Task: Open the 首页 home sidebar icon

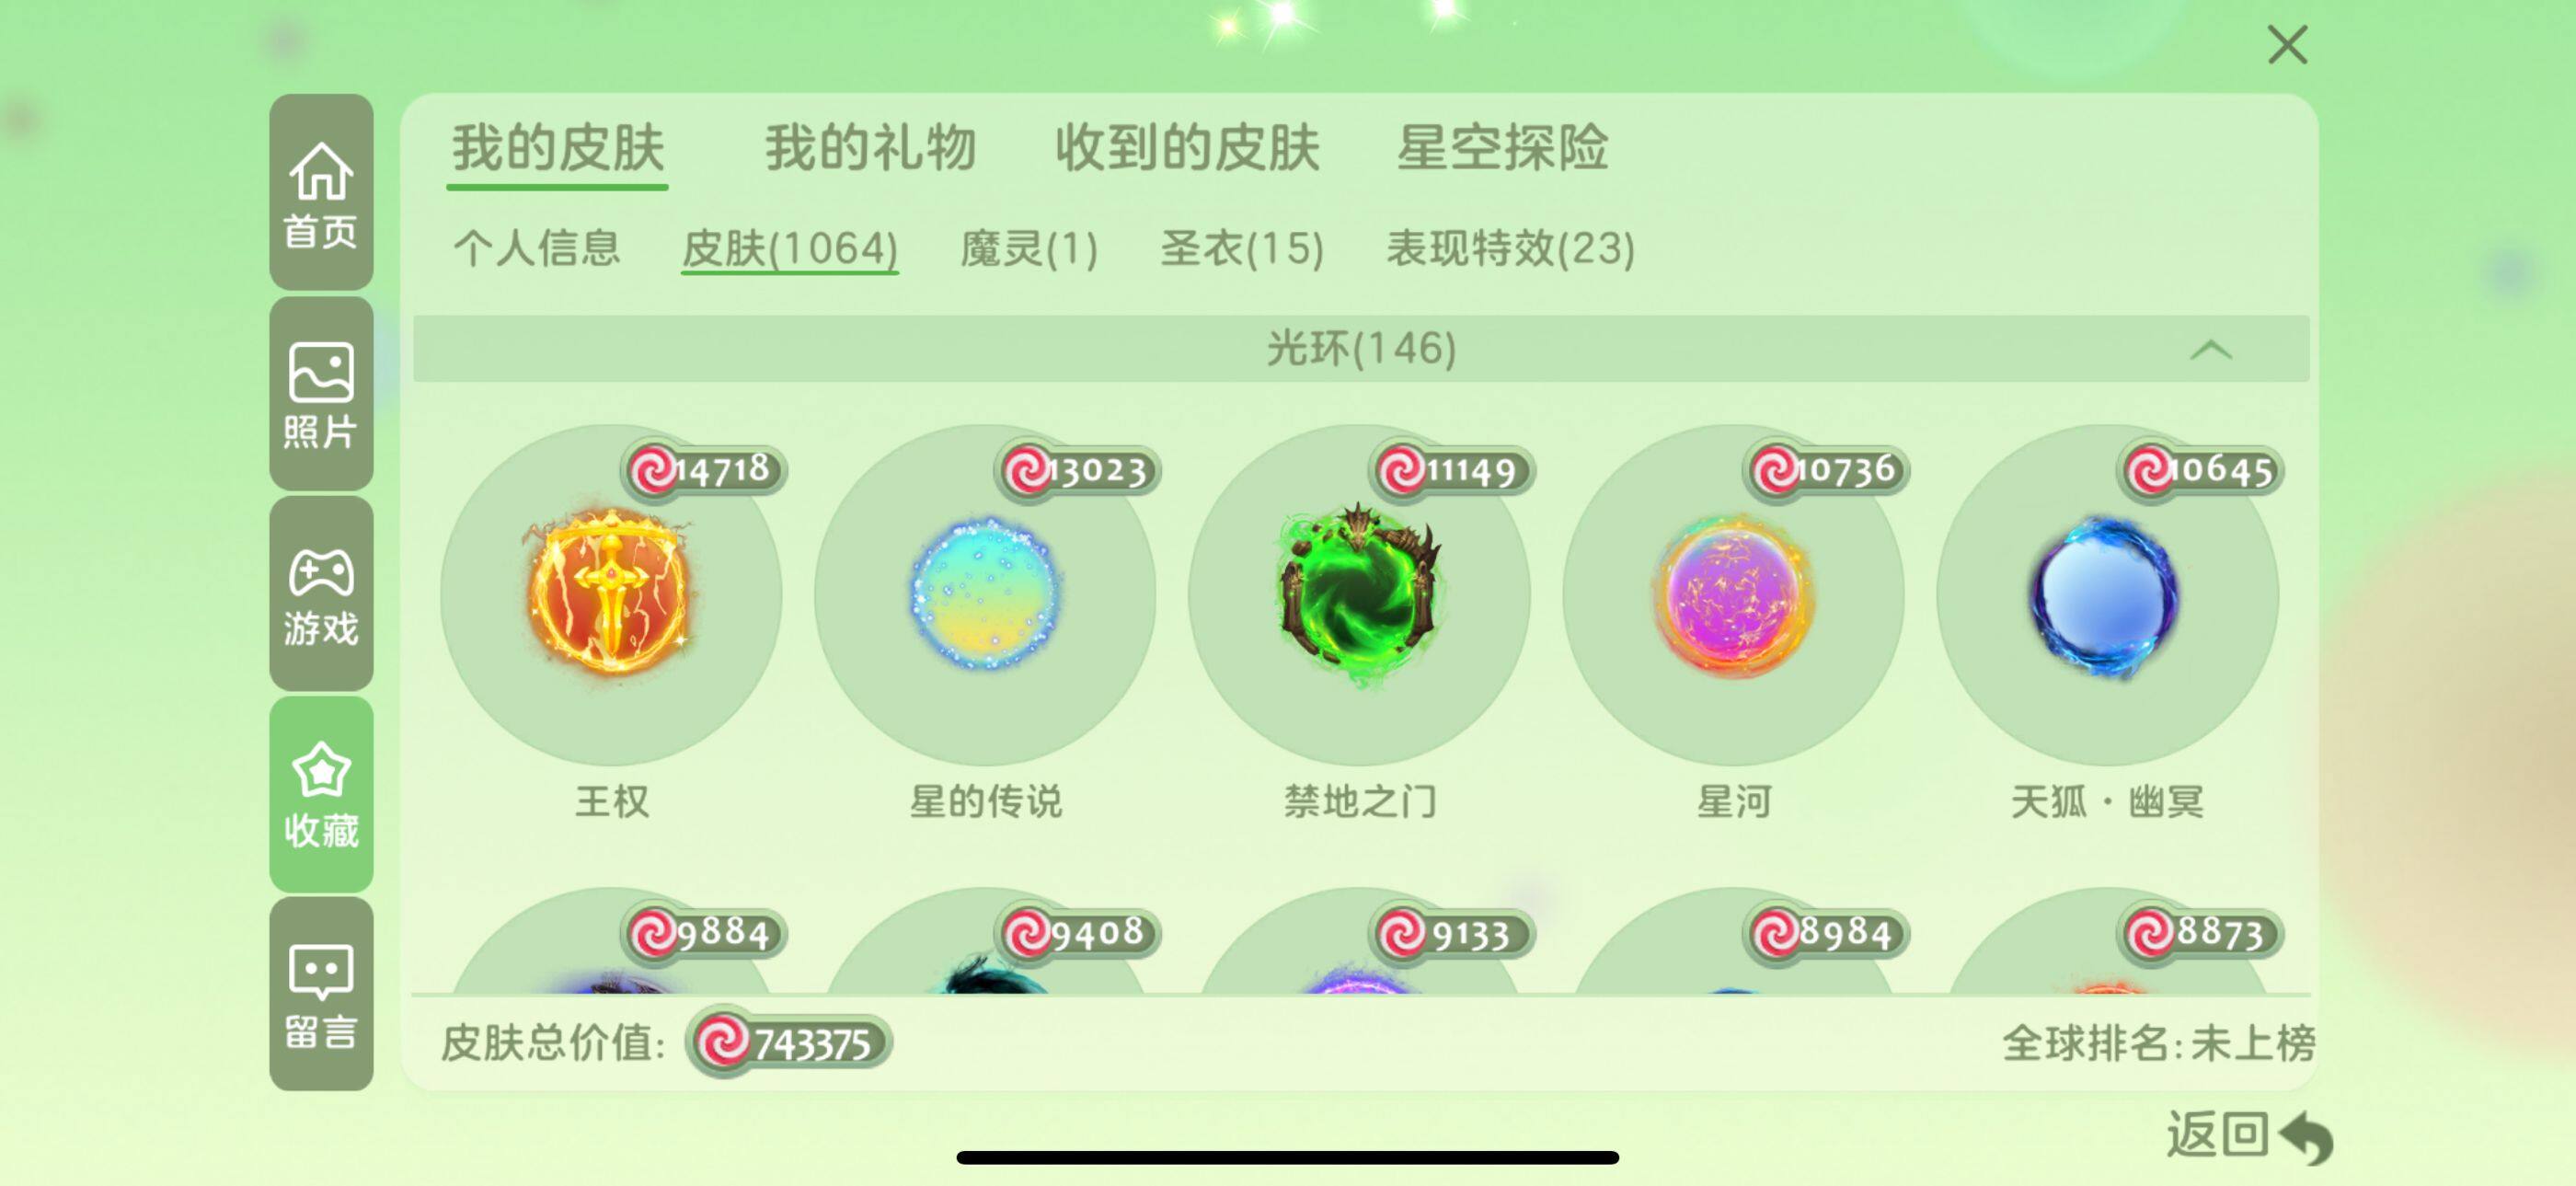Action: [321, 193]
